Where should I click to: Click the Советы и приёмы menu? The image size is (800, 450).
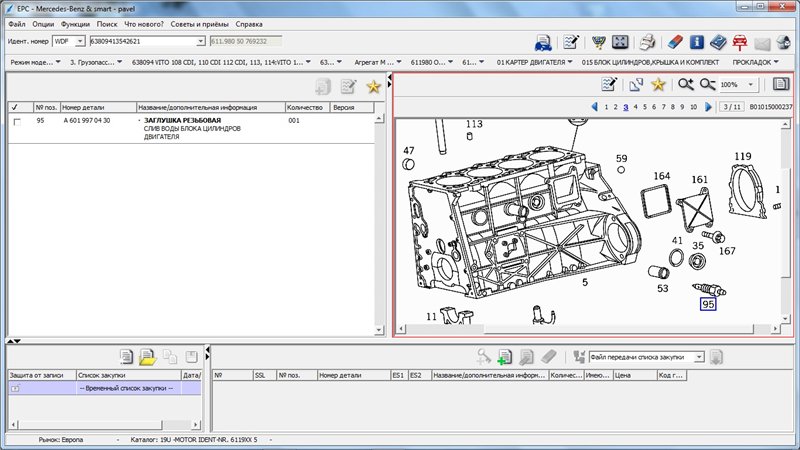[x=199, y=24]
